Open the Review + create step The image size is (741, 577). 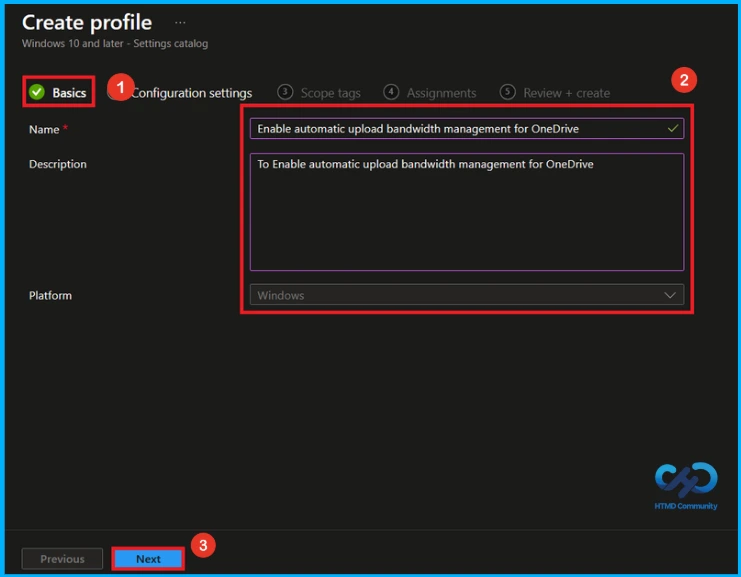[555, 93]
